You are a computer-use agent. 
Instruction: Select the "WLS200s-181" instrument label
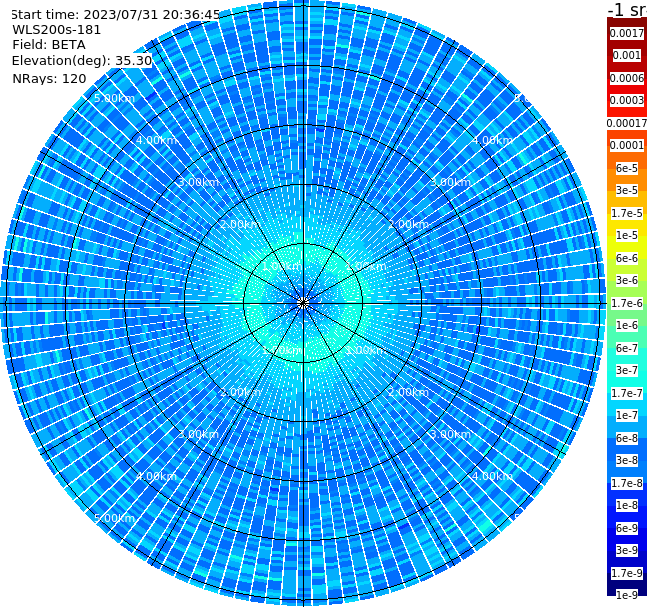pos(57,30)
